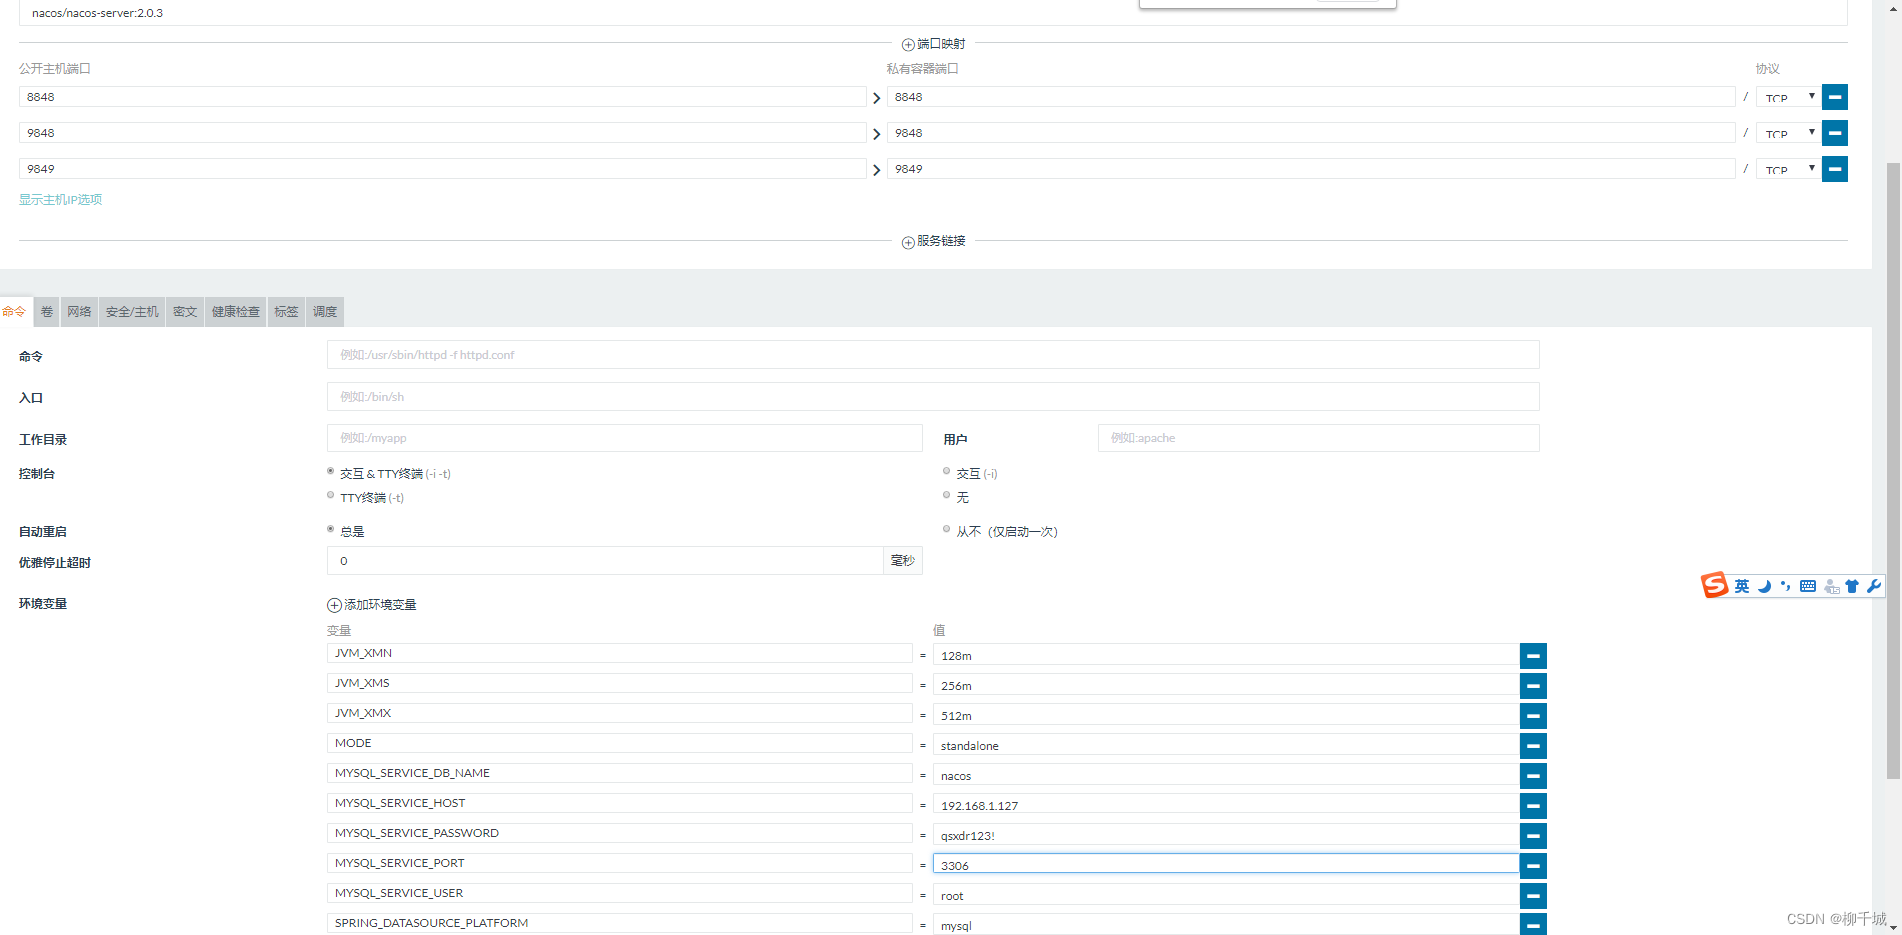Image resolution: width=1902 pixels, height=935 pixels.
Task: Click the image name nacos/nacos-server:2.0.3 field
Action: (933, 13)
